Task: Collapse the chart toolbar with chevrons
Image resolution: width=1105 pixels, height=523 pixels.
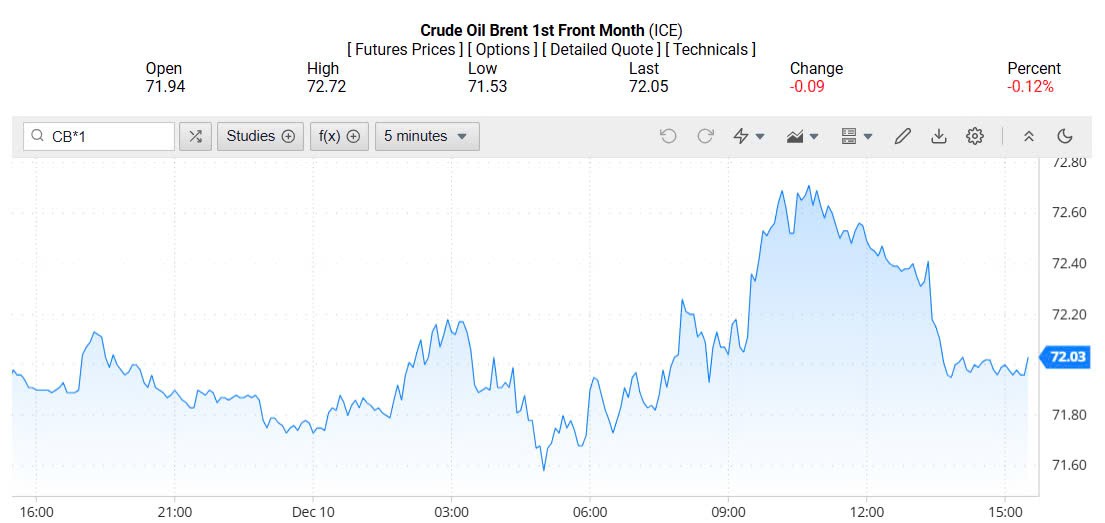Action: click(1028, 136)
